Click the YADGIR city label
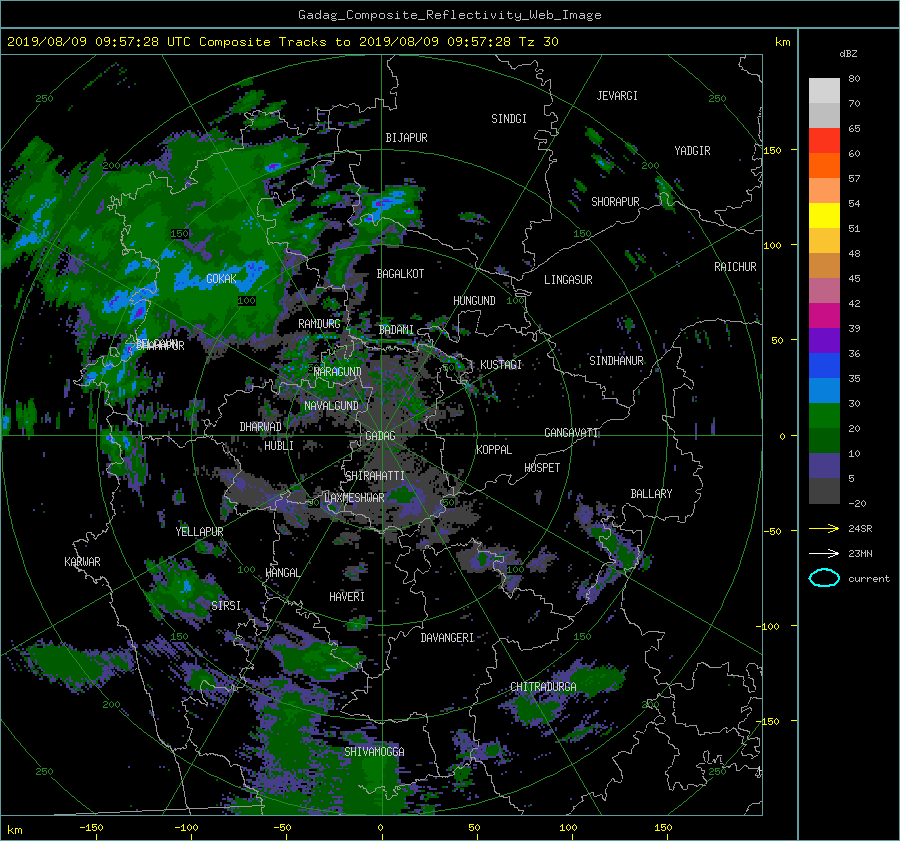 coord(692,151)
